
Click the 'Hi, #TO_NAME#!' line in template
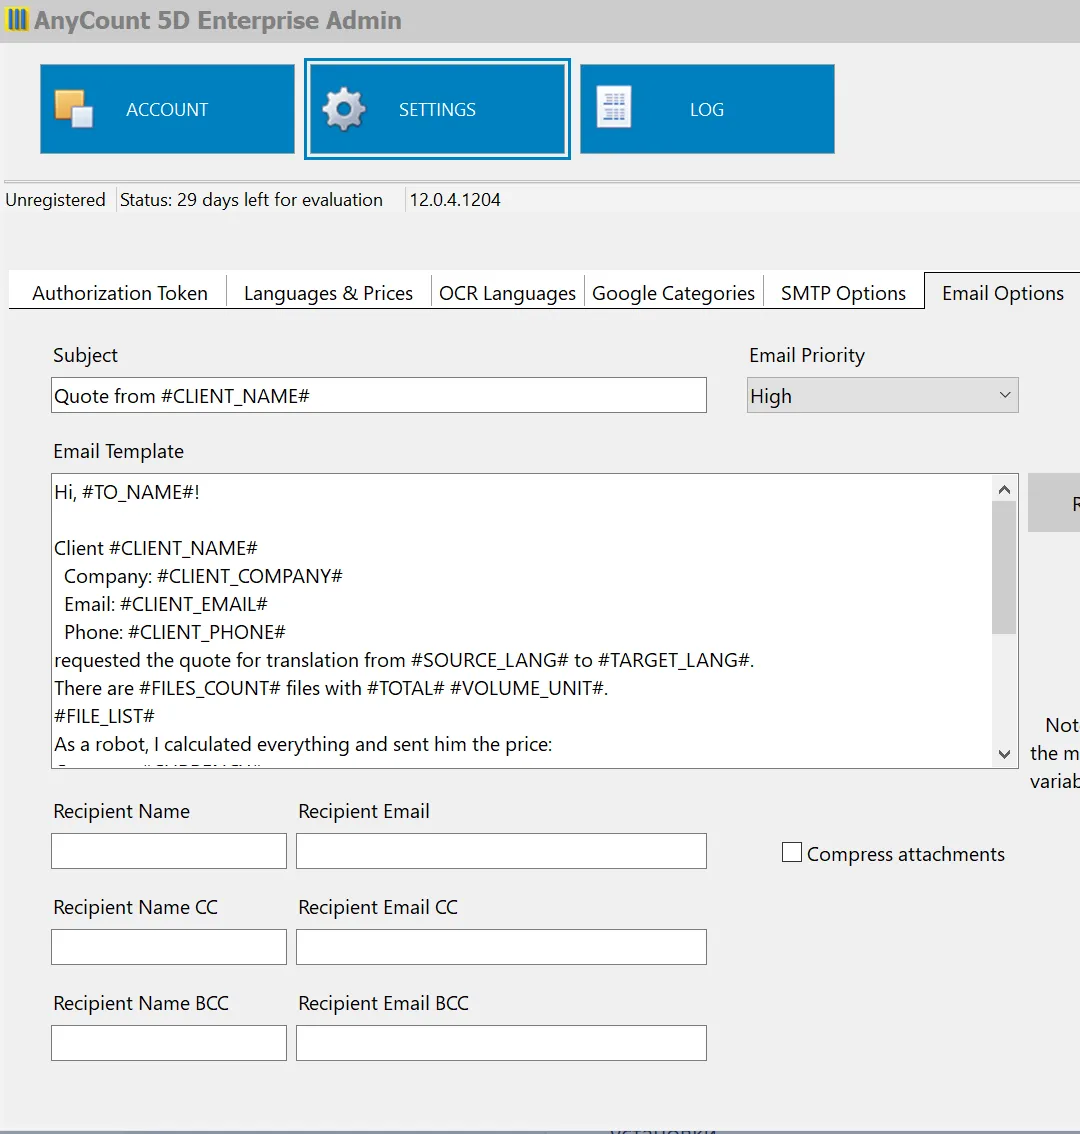(x=127, y=492)
